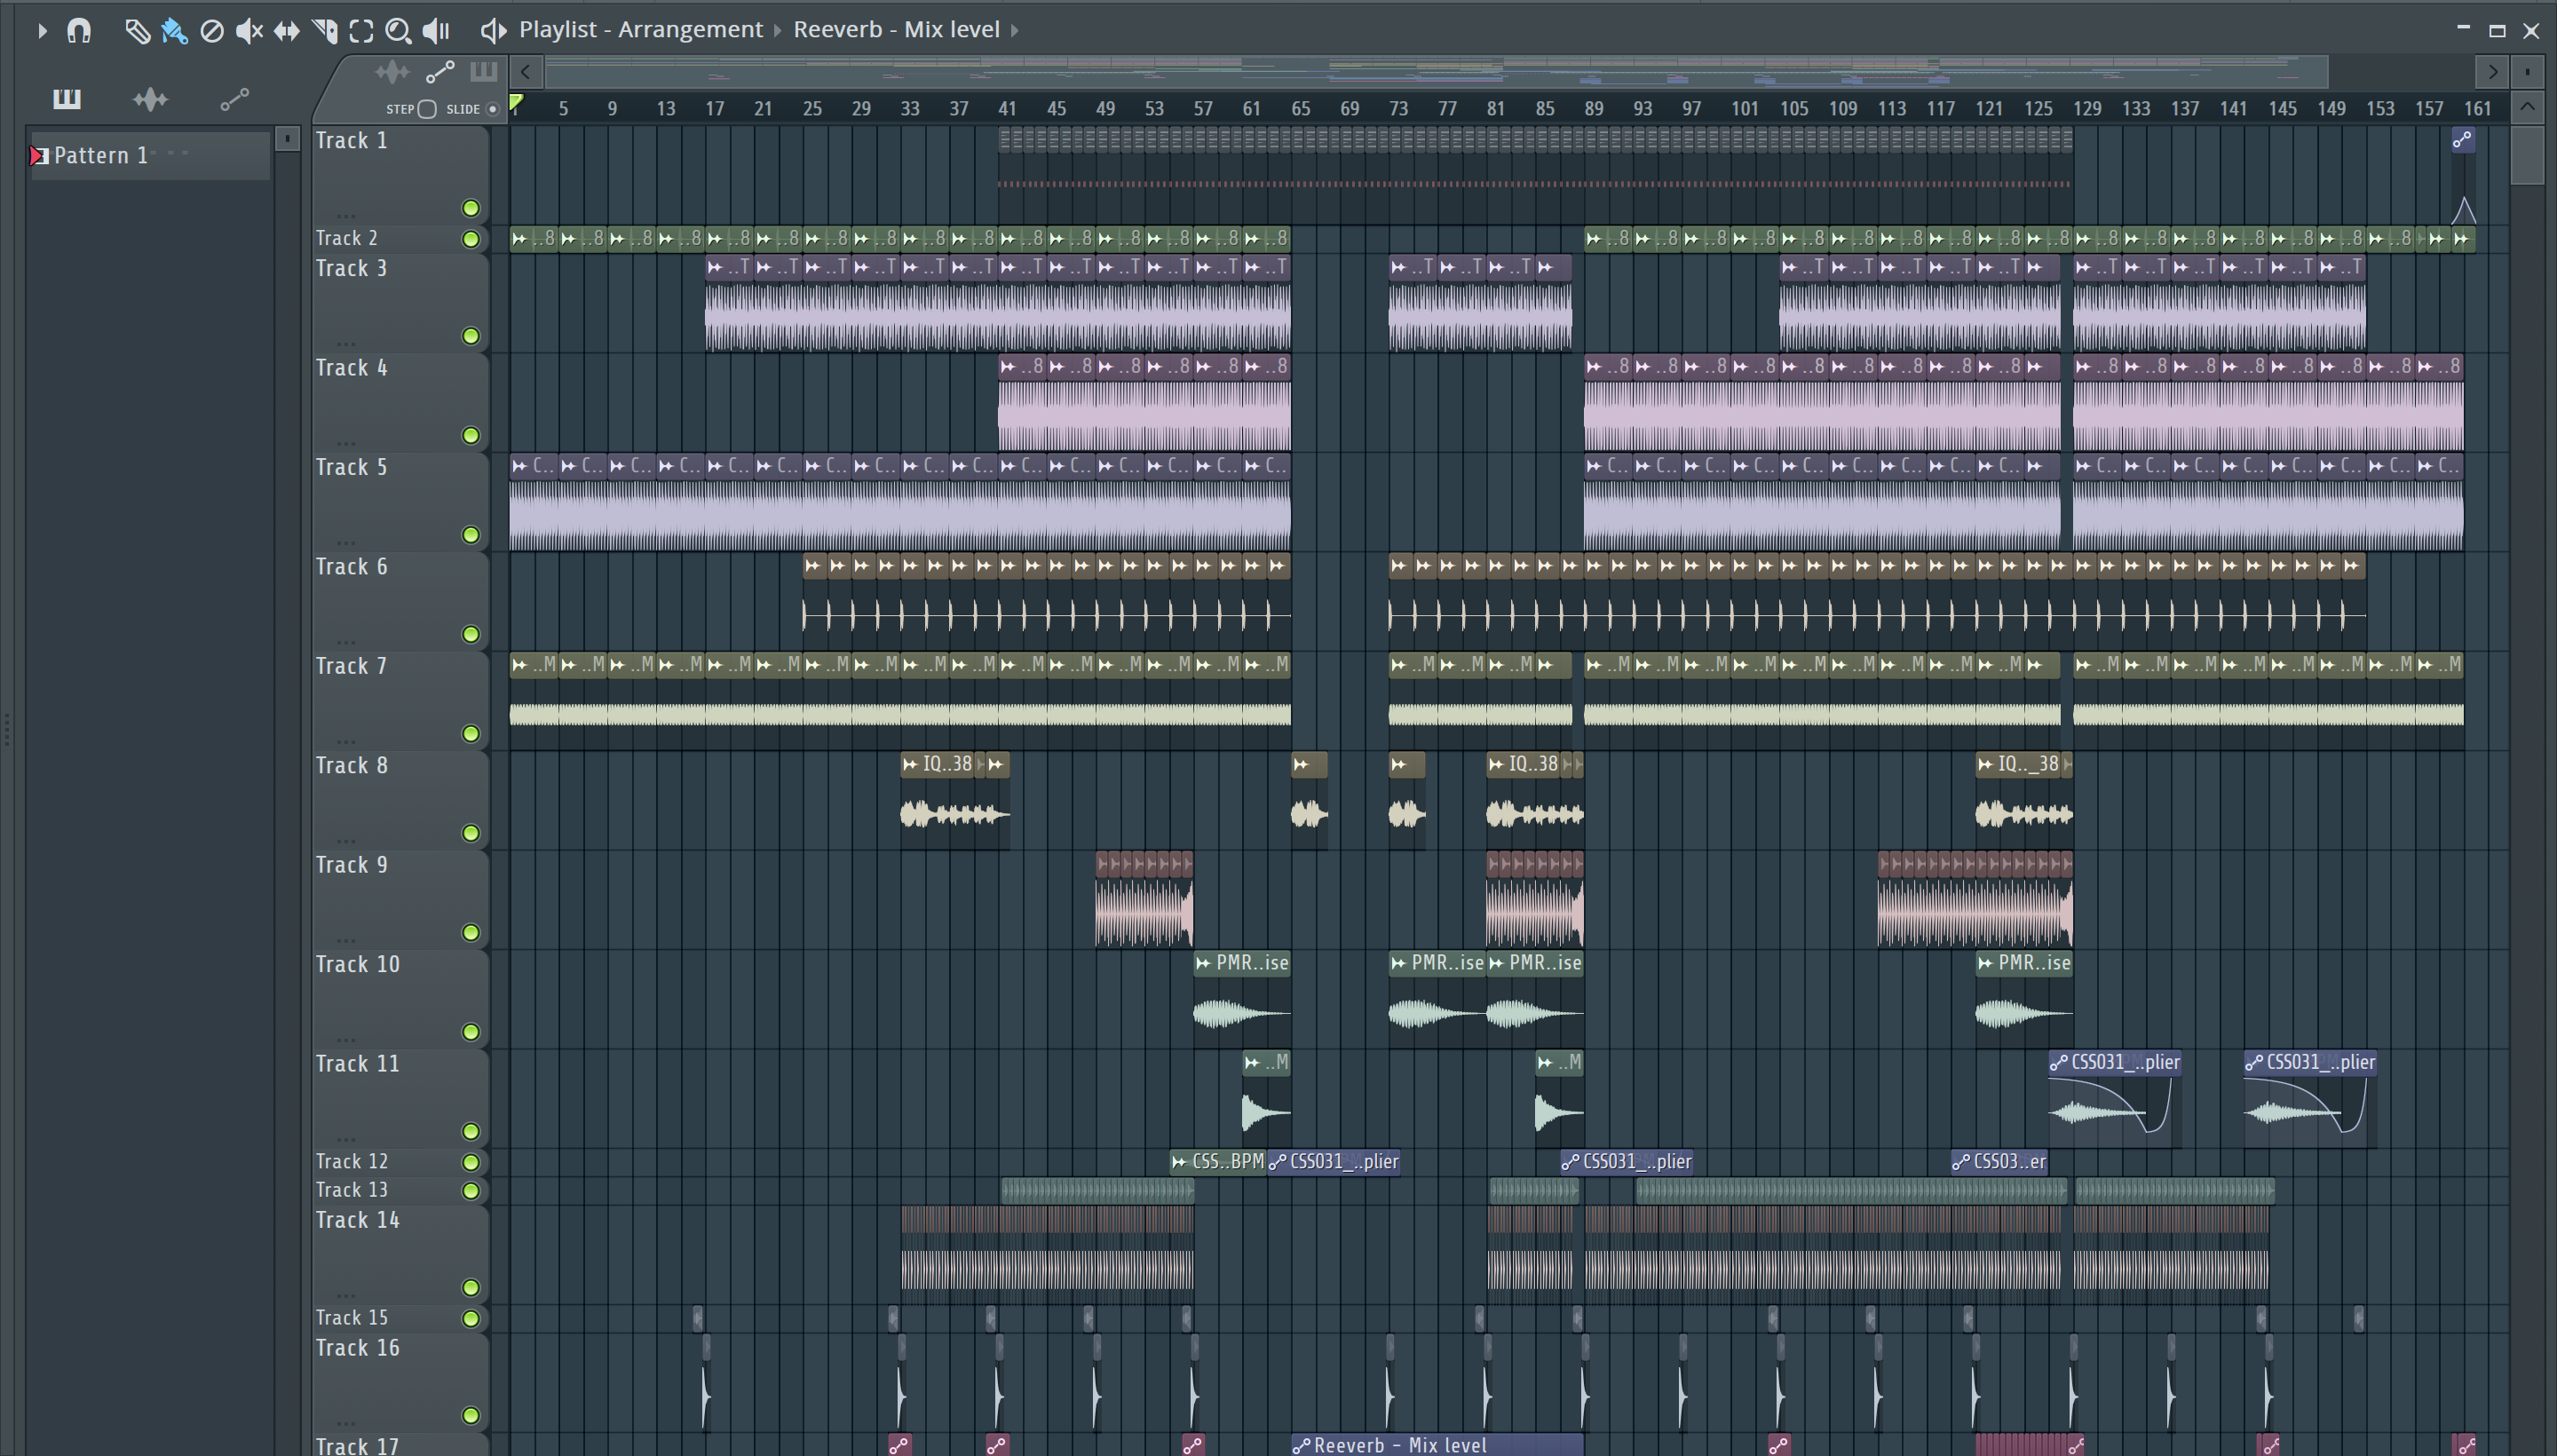Select the CSS..BPM clip on Track 12
This screenshot has height=1456, width=2557.
coord(1218,1162)
